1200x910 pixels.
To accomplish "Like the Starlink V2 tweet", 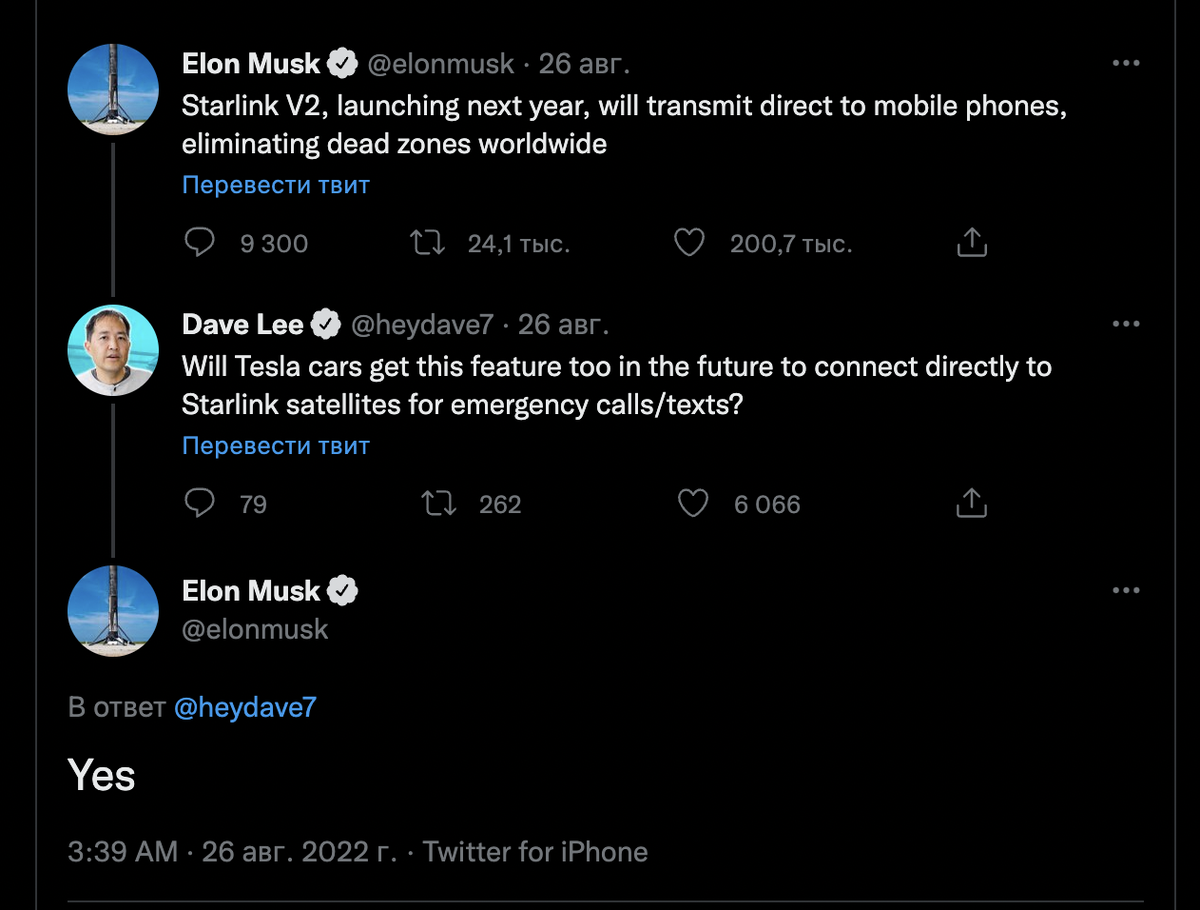I will tap(689, 243).
